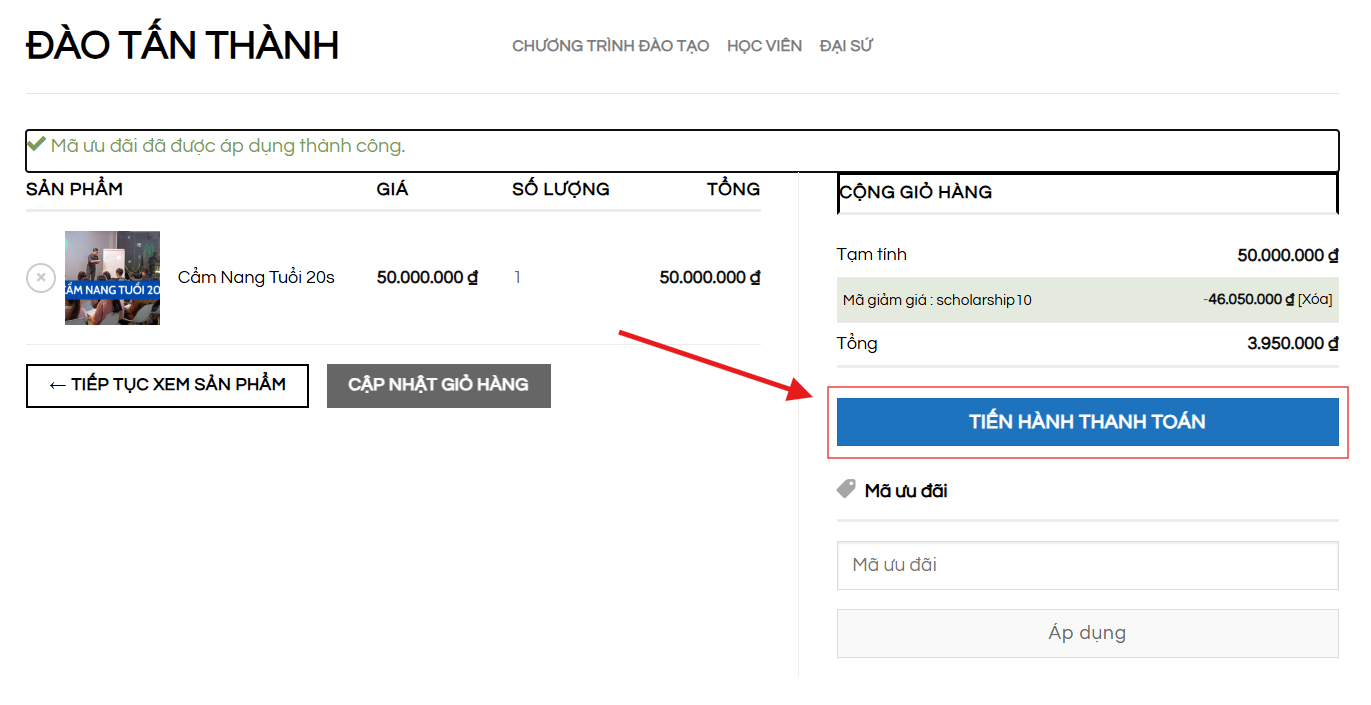Open the Cẩm Nang Tuổi 20s product link
This screenshot has width=1371, height=705.
pos(256,278)
